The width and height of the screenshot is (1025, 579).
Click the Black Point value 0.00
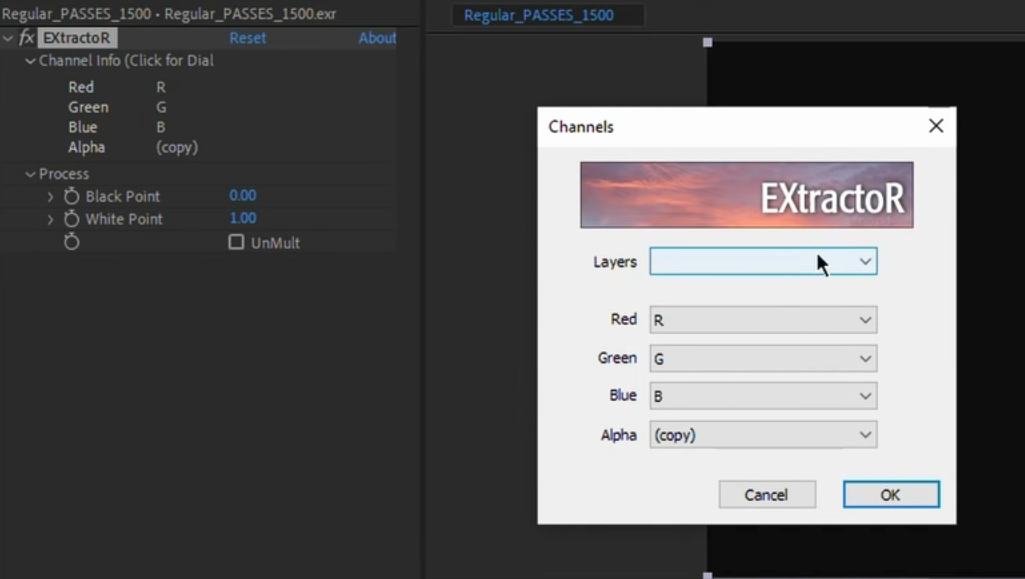tap(243, 195)
